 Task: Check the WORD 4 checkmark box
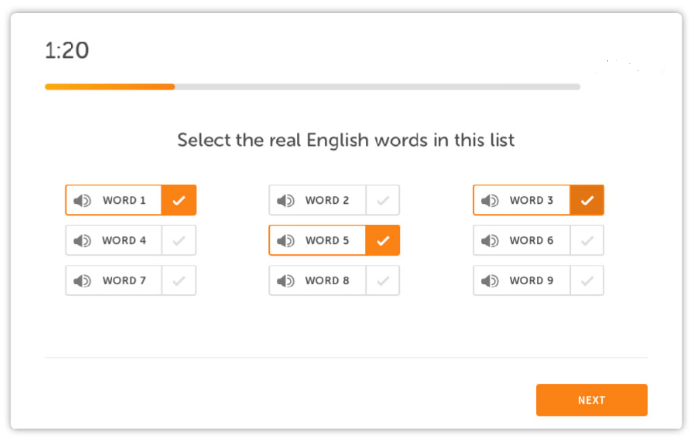178,240
